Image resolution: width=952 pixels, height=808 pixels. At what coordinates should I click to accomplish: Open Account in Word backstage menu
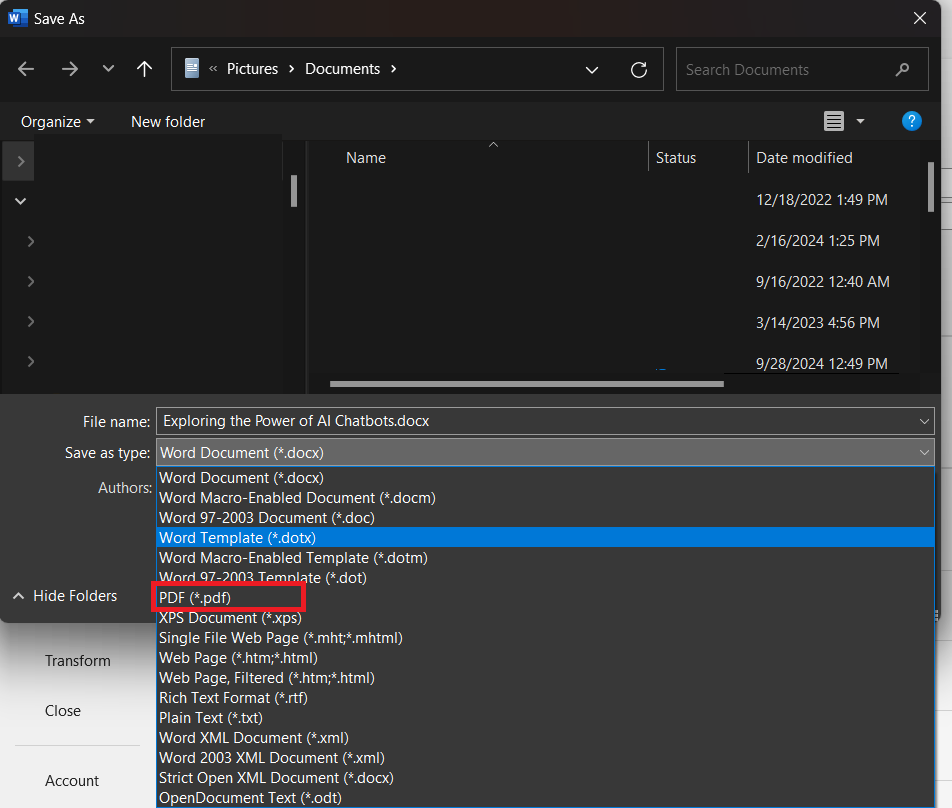pos(72,781)
